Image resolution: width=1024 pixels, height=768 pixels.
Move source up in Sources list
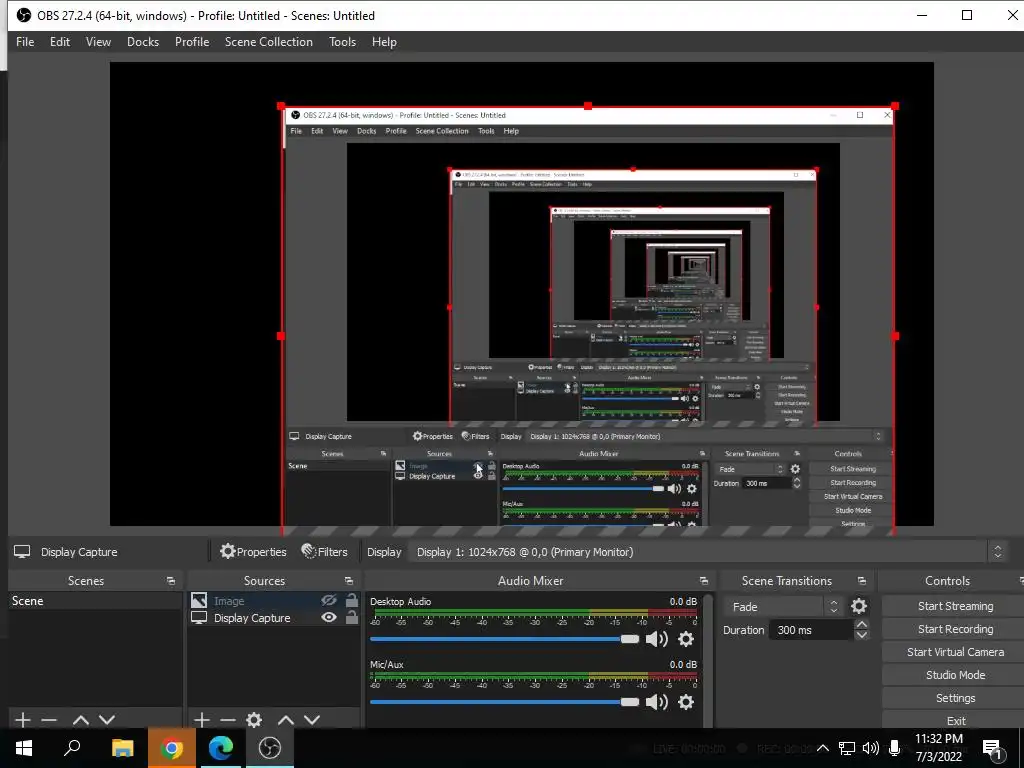click(285, 720)
